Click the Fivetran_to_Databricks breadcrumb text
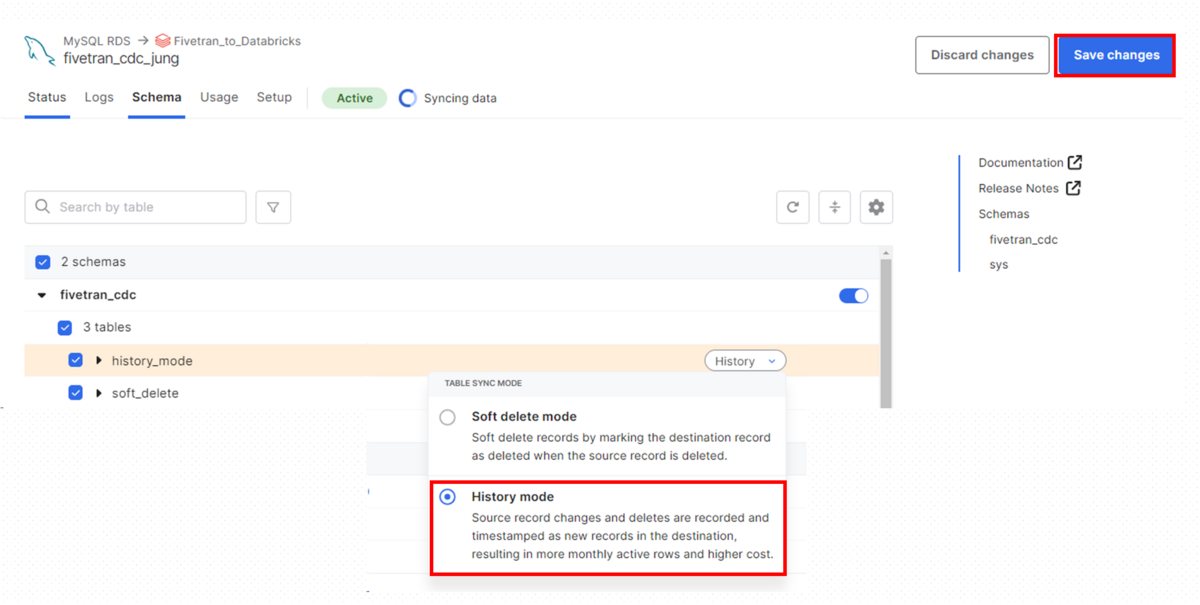The image size is (1200, 605). click(237, 41)
